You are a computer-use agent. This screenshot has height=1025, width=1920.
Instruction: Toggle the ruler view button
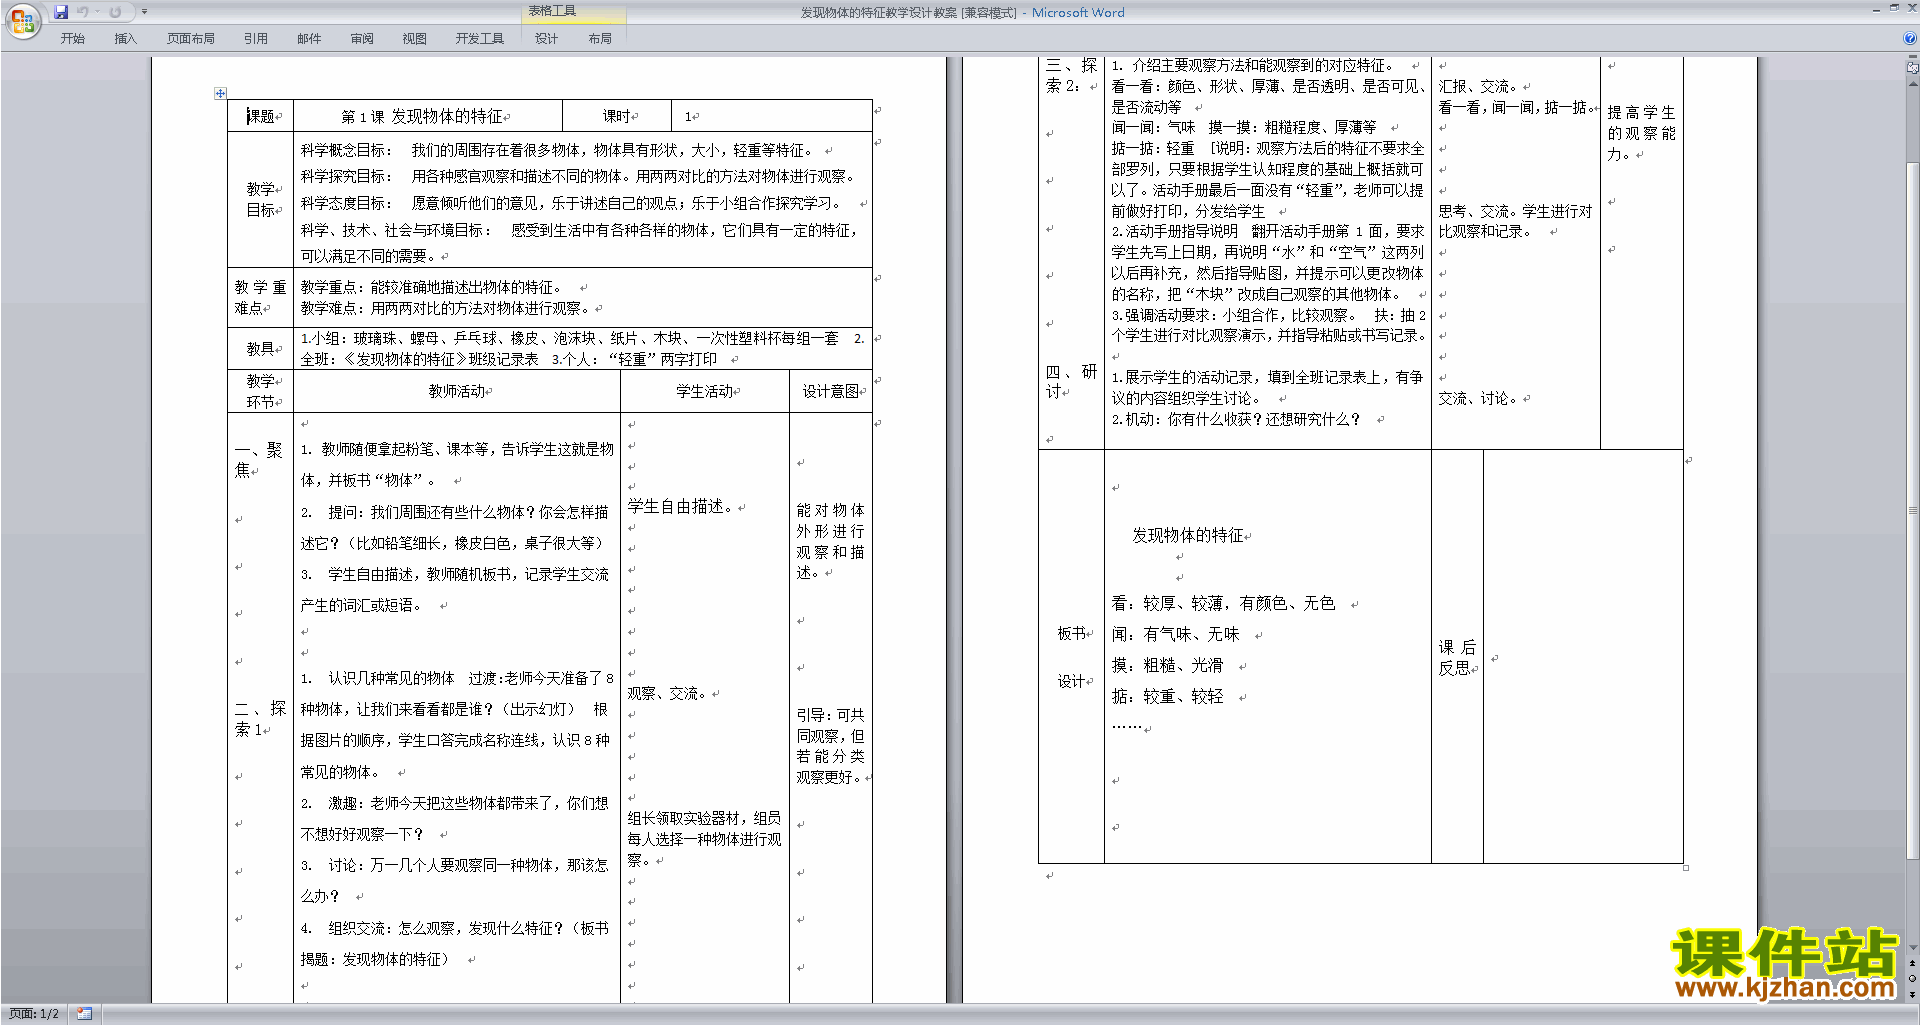[1912, 68]
